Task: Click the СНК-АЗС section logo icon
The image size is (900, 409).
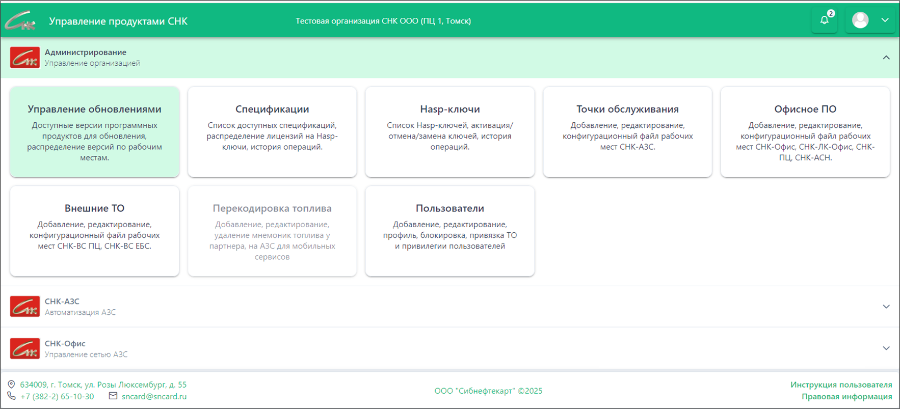Action: click(x=24, y=306)
